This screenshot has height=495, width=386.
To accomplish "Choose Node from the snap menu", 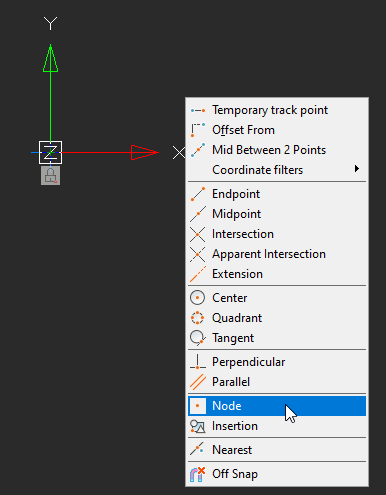I will point(277,406).
